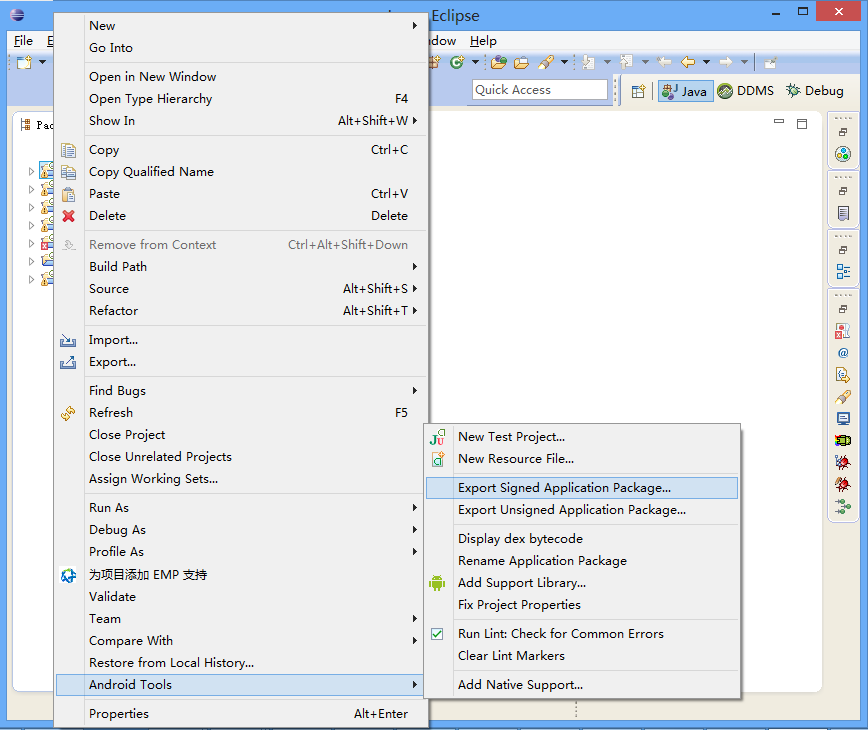
Task: Click the Open Perspective icon
Action: pos(638,91)
